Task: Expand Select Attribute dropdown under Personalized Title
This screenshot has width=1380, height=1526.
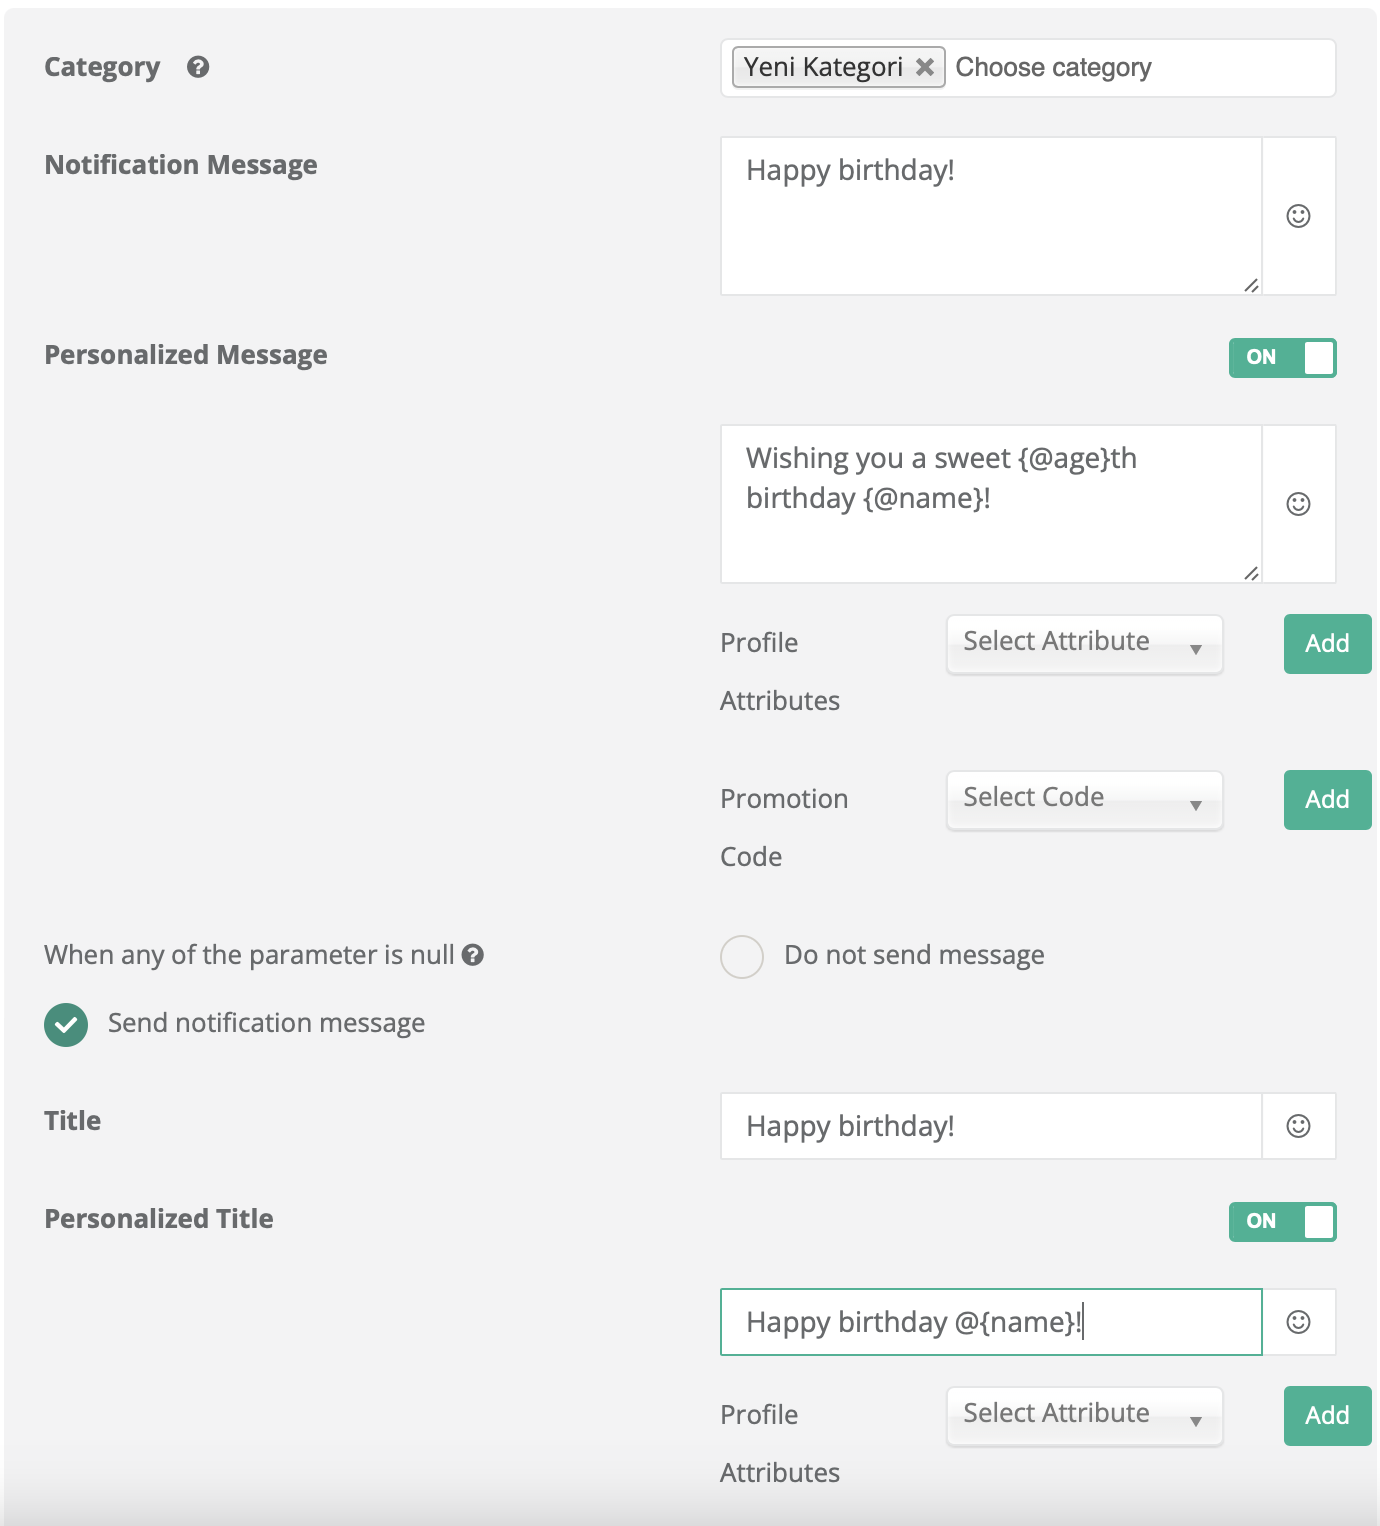Action: 1084,1415
